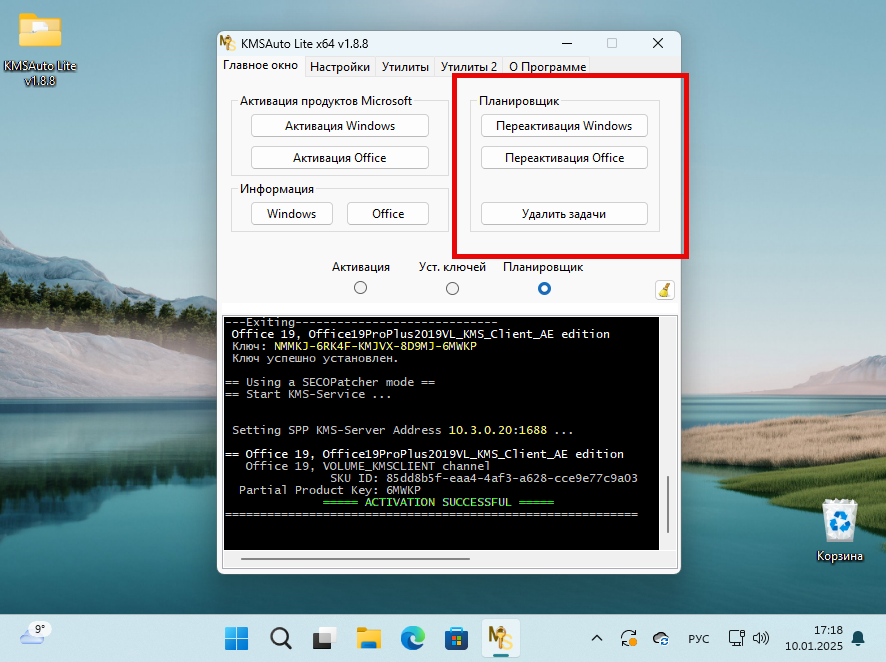Expand hidden system tray icons chevron
Image resolution: width=886 pixels, height=662 pixels.
tap(597, 638)
